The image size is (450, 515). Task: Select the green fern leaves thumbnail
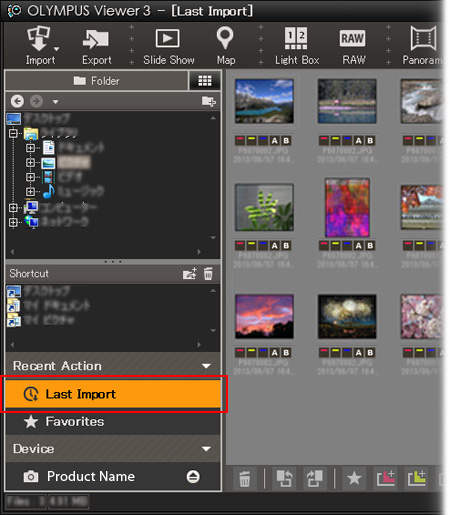tap(264, 207)
